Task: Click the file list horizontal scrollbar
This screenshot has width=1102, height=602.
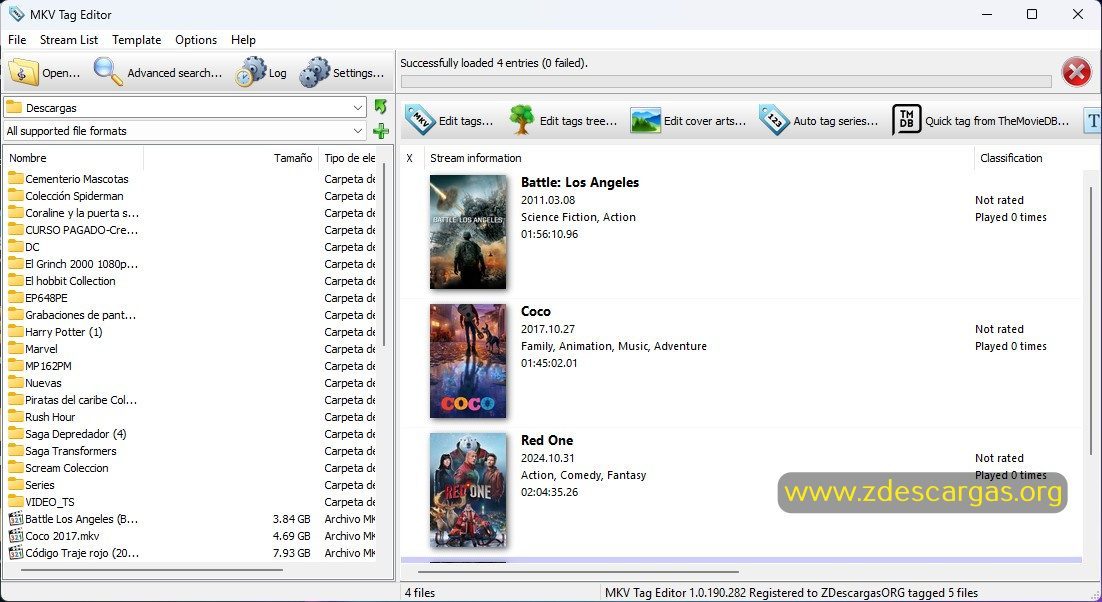Action: pos(152,570)
